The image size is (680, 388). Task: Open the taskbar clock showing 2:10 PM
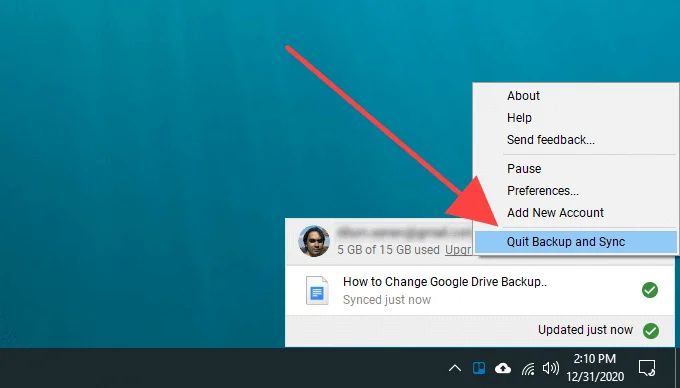pyautogui.click(x=595, y=368)
